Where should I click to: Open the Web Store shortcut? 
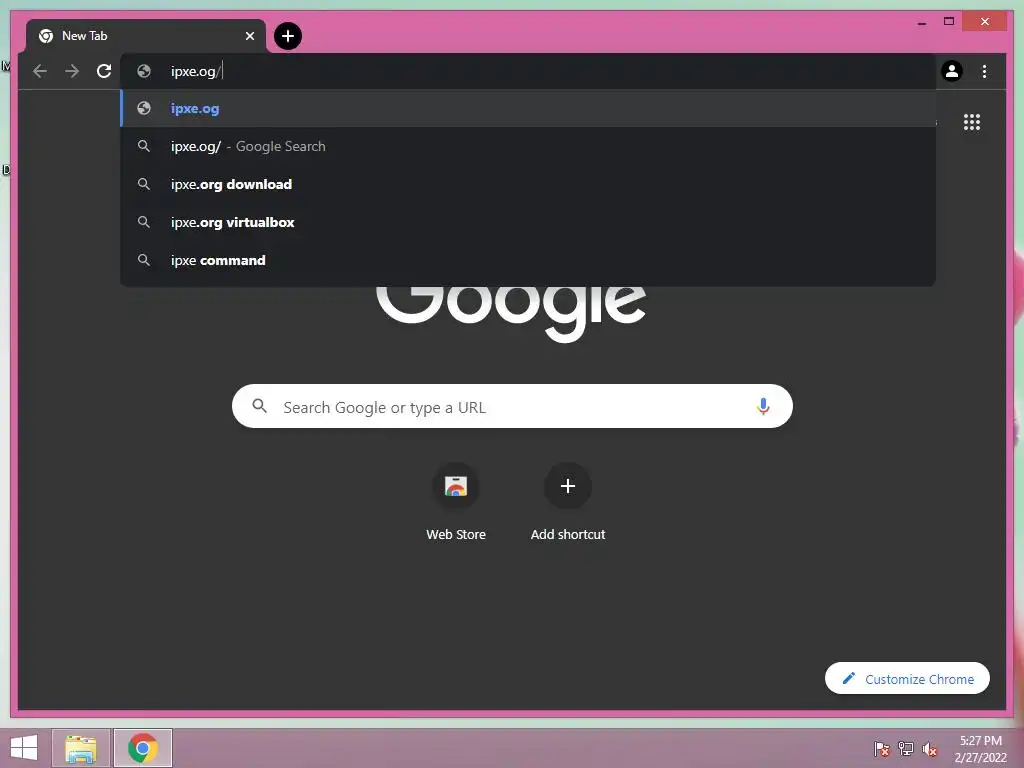click(x=456, y=502)
